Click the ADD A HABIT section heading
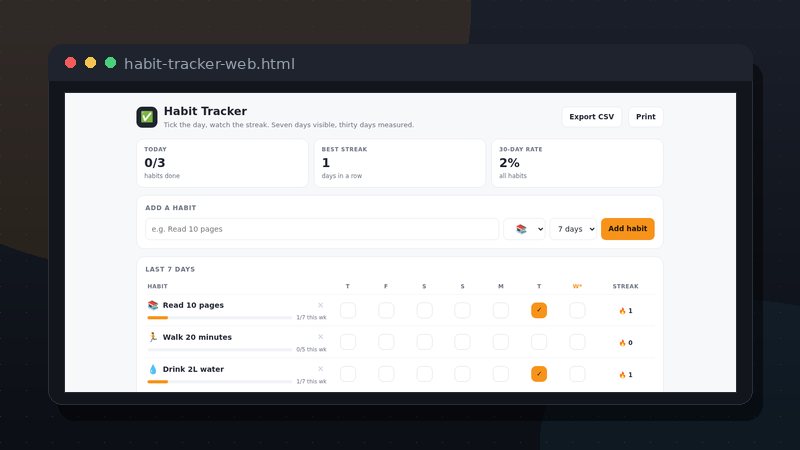This screenshot has width=800, height=450. click(x=170, y=208)
